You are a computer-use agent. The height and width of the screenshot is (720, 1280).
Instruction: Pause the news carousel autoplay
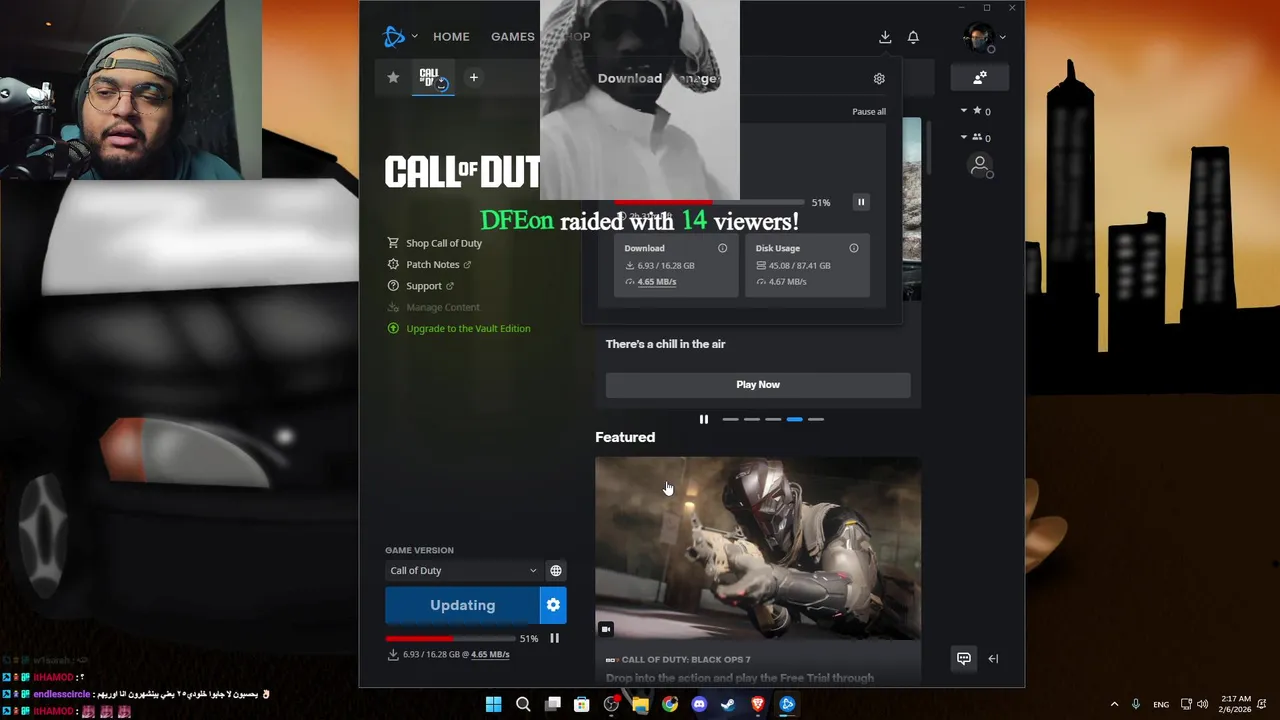point(703,419)
